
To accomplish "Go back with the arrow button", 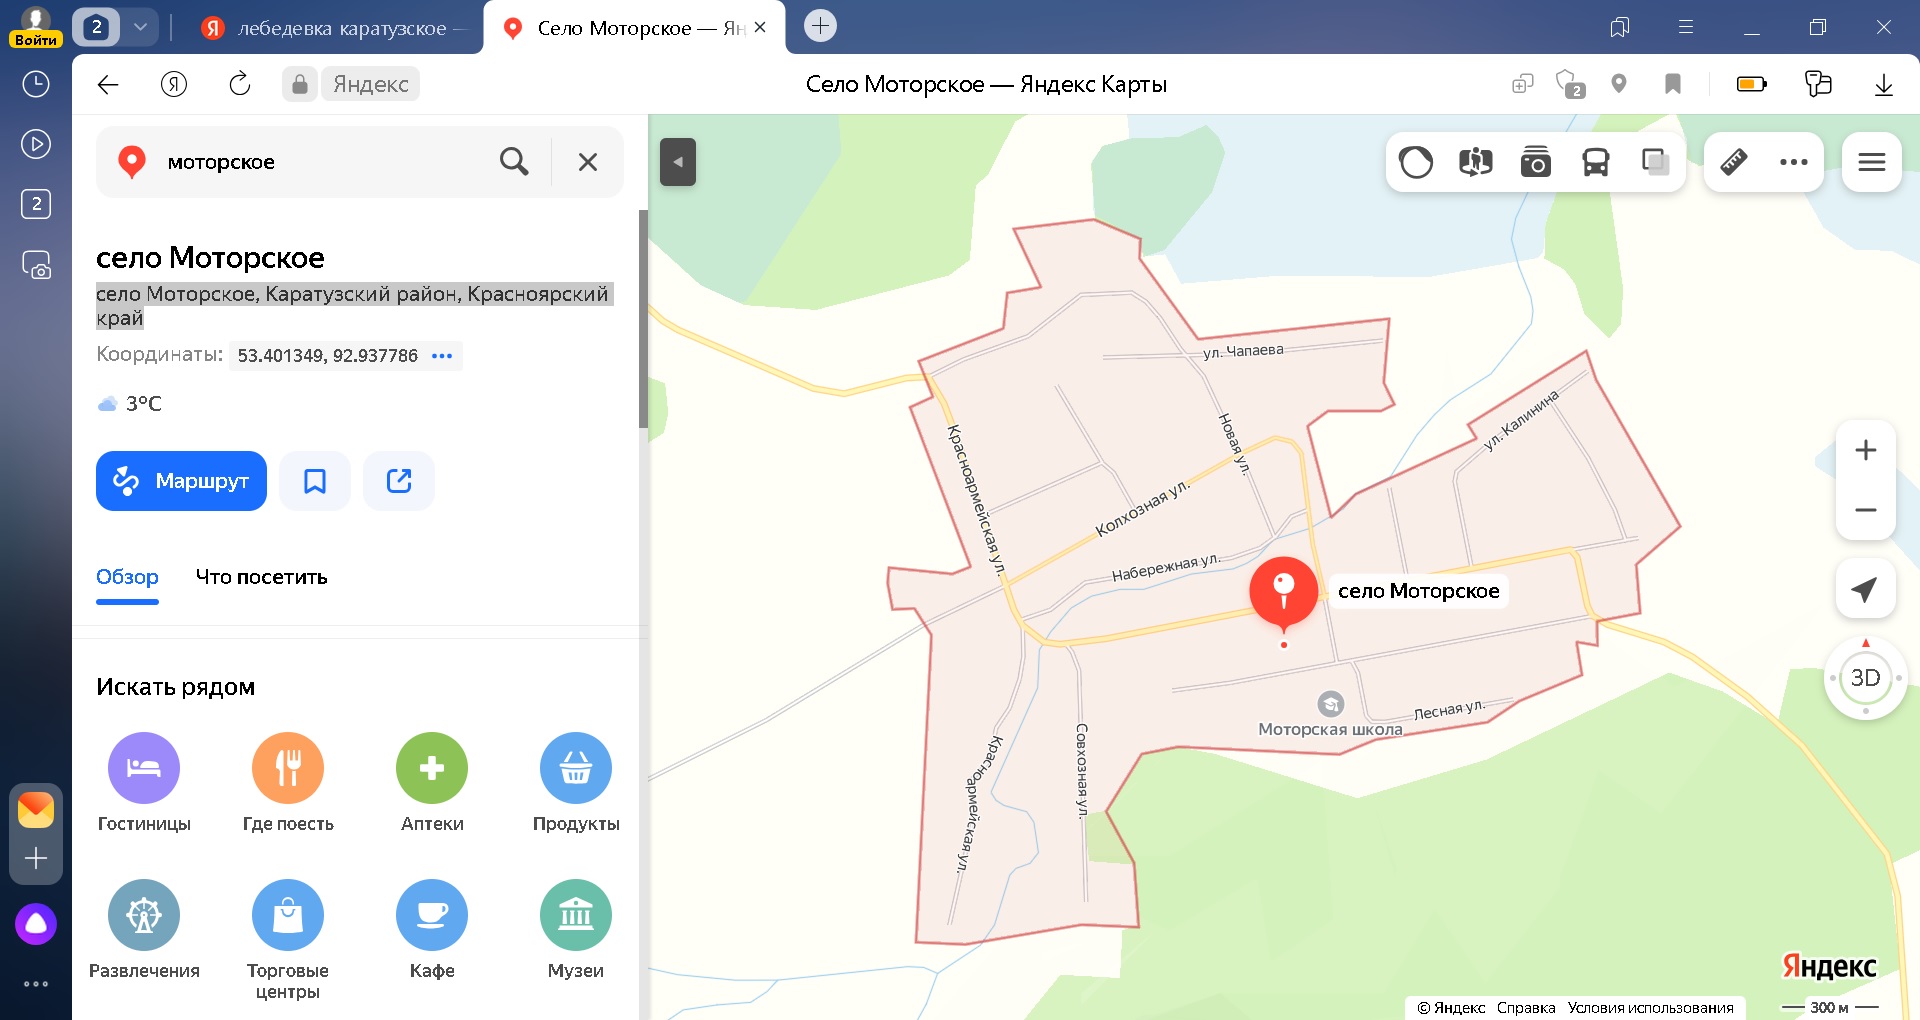I will click(x=108, y=84).
